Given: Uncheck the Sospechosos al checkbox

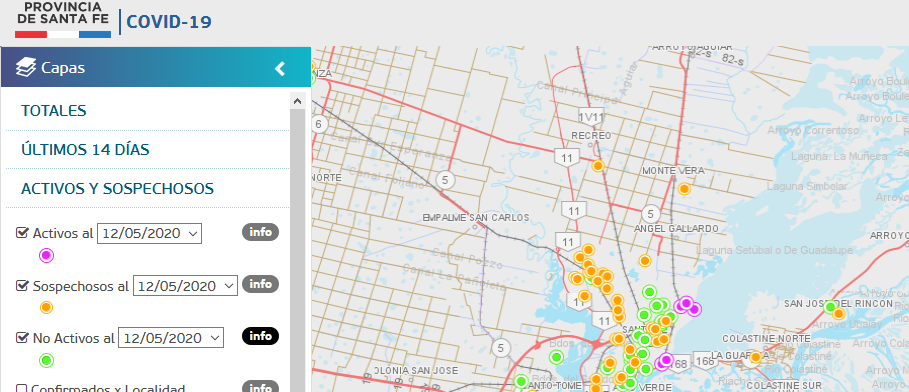Looking at the screenshot, I should 22,285.
